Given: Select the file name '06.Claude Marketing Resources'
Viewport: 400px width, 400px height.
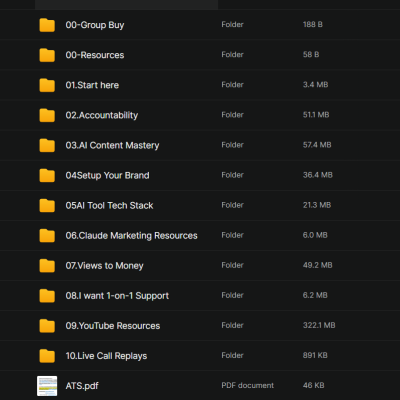Looking at the screenshot, I should (x=131, y=236).
